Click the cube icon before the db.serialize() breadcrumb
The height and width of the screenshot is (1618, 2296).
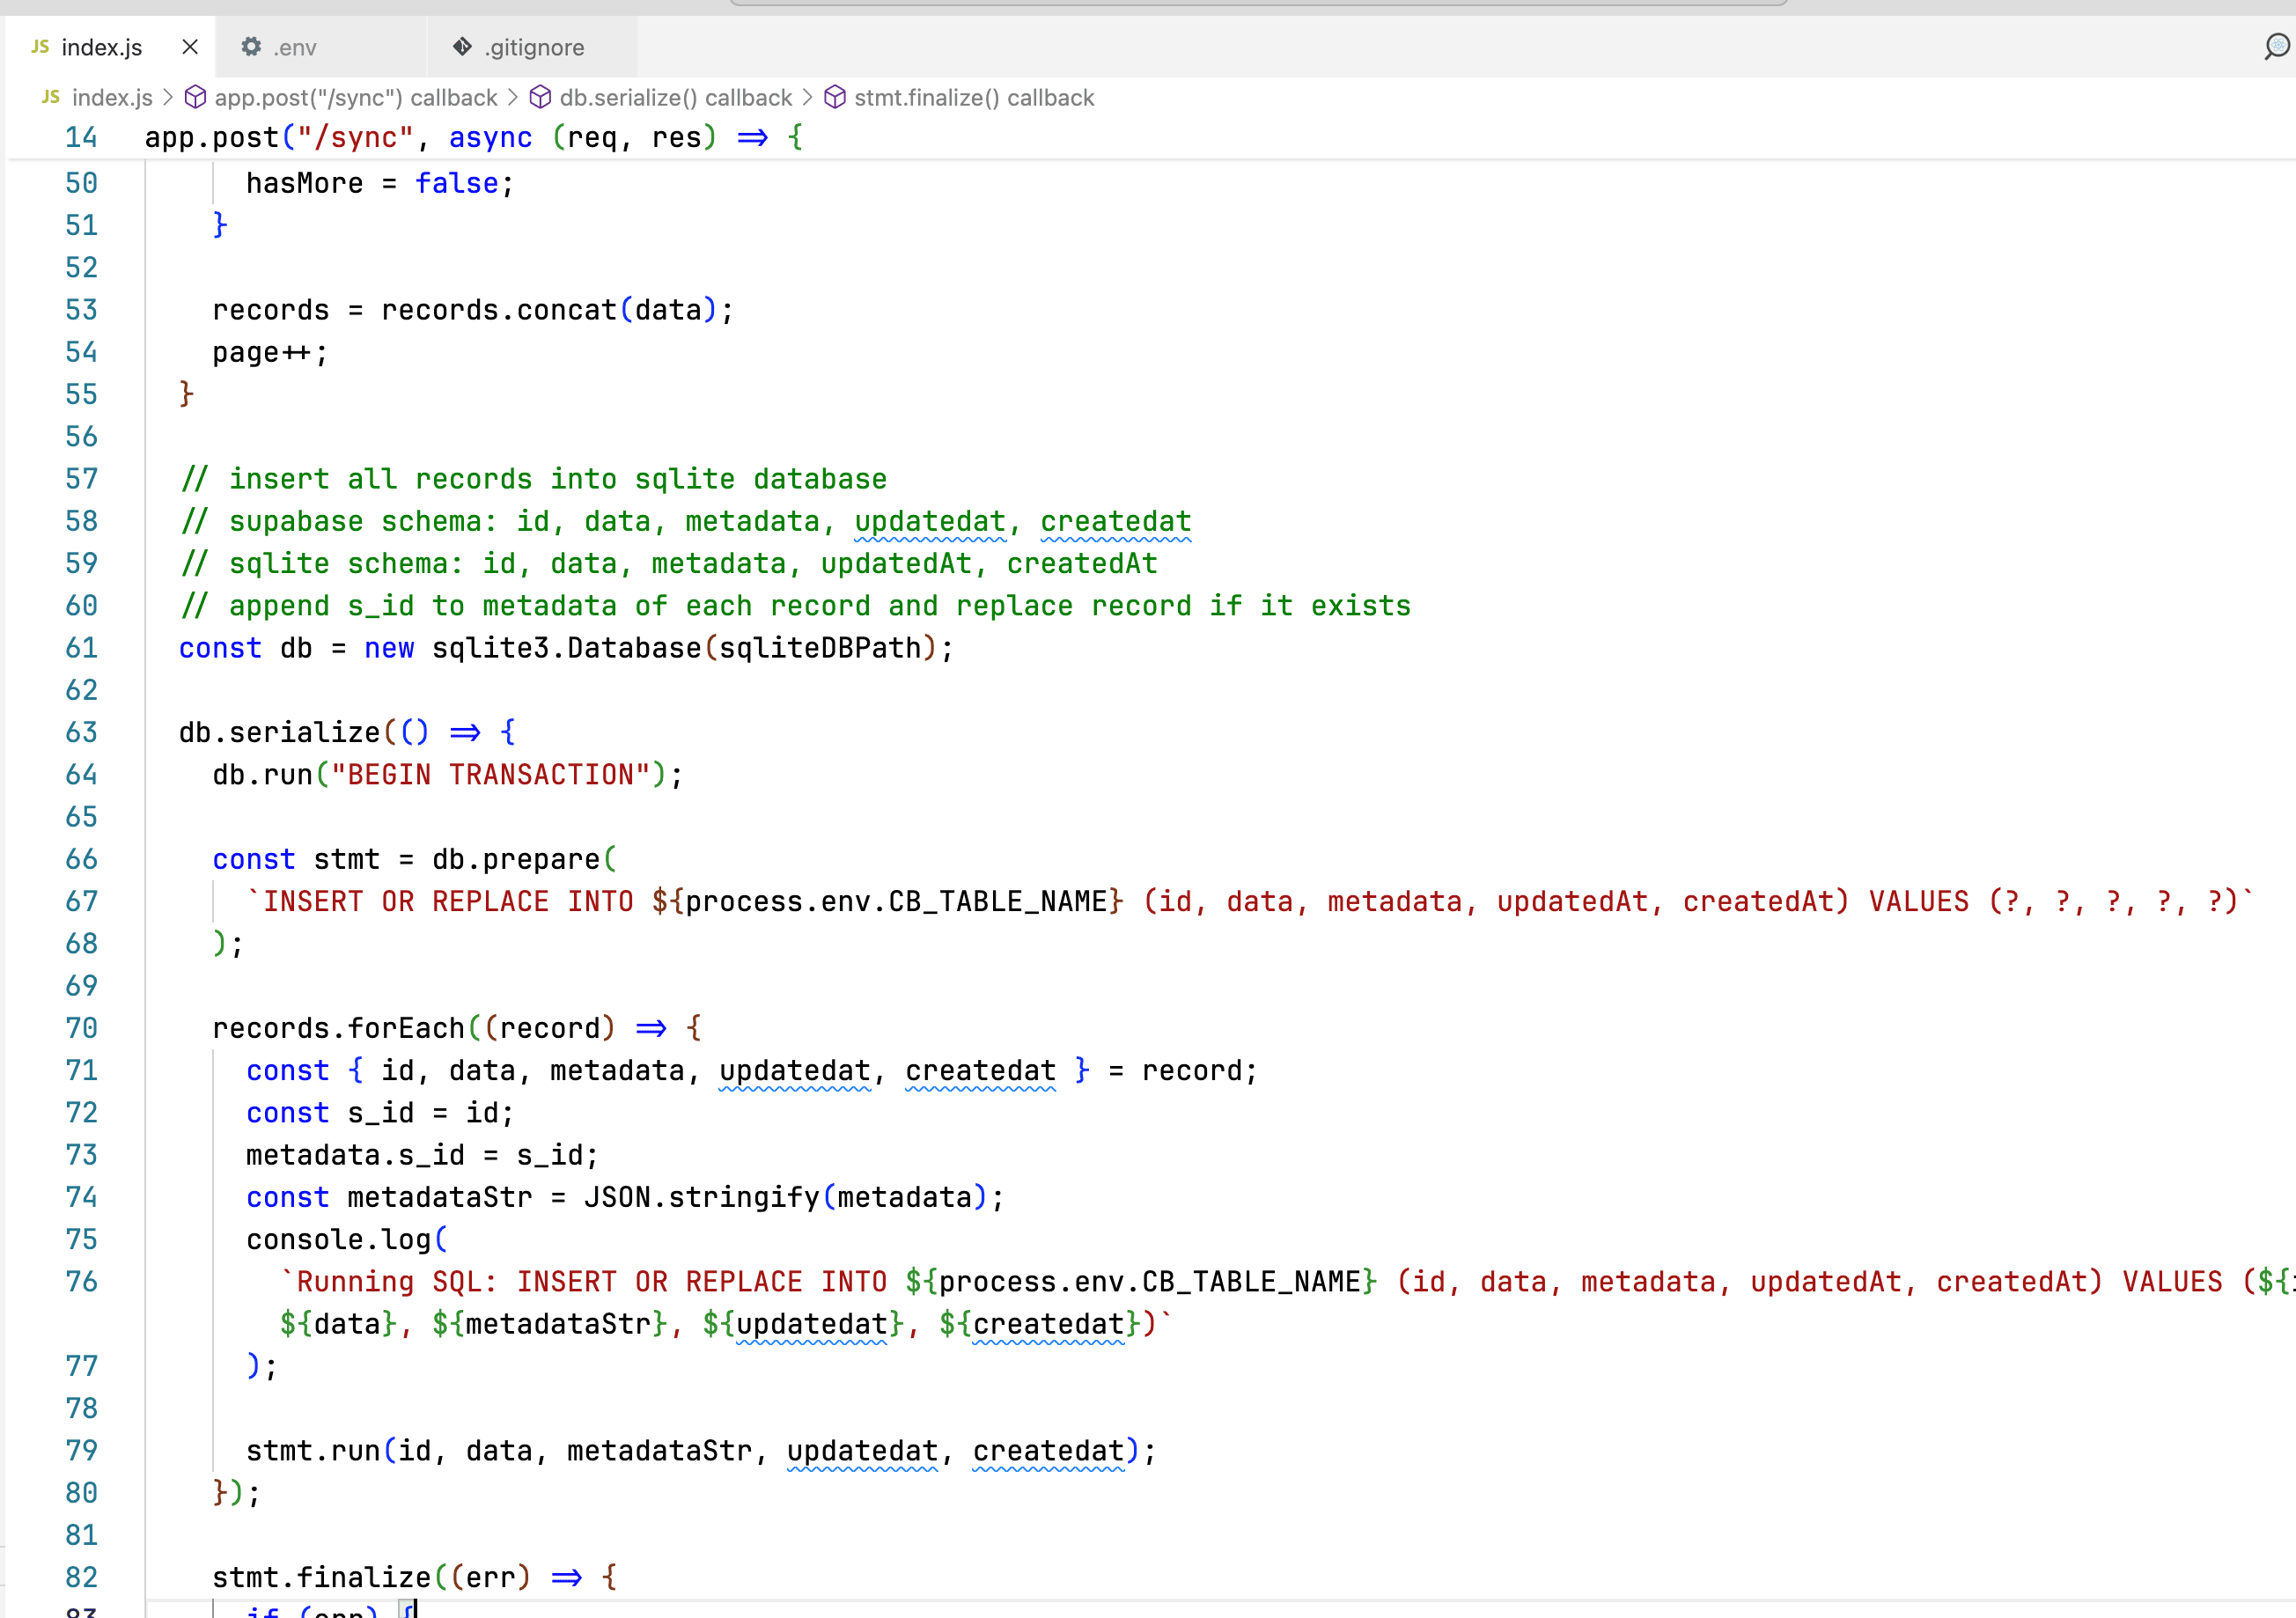click(540, 97)
